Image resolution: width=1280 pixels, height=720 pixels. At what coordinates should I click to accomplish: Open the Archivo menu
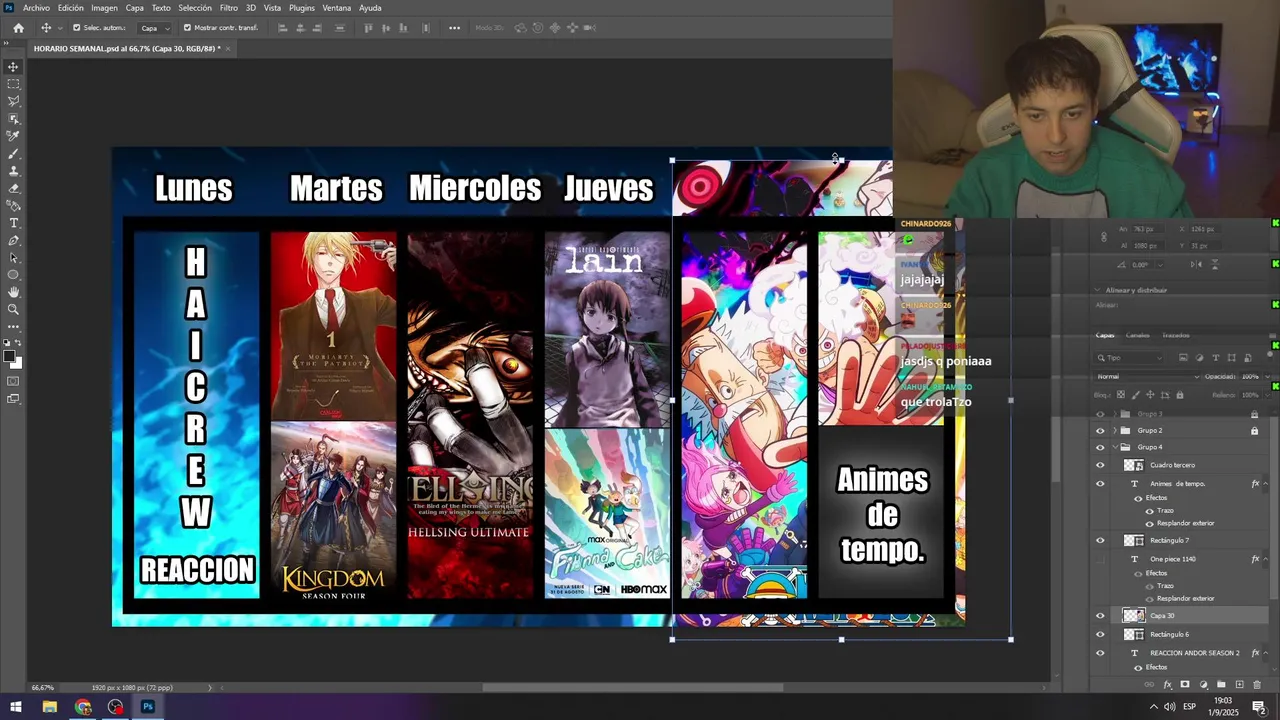pos(36,8)
